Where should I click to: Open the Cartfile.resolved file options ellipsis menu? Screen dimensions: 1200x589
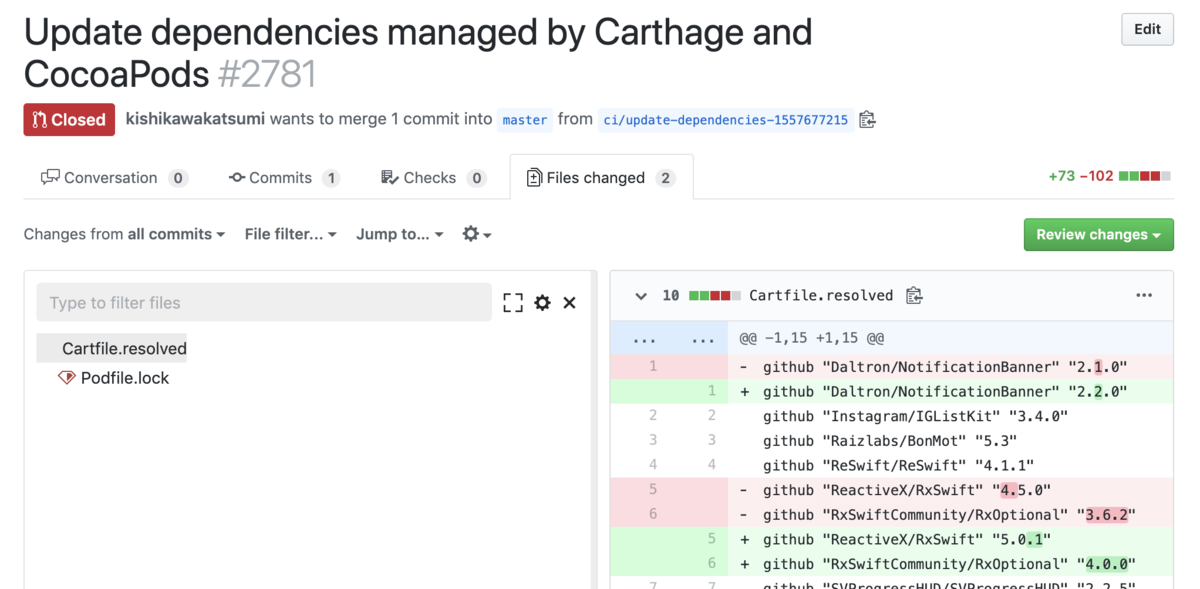(x=1144, y=295)
